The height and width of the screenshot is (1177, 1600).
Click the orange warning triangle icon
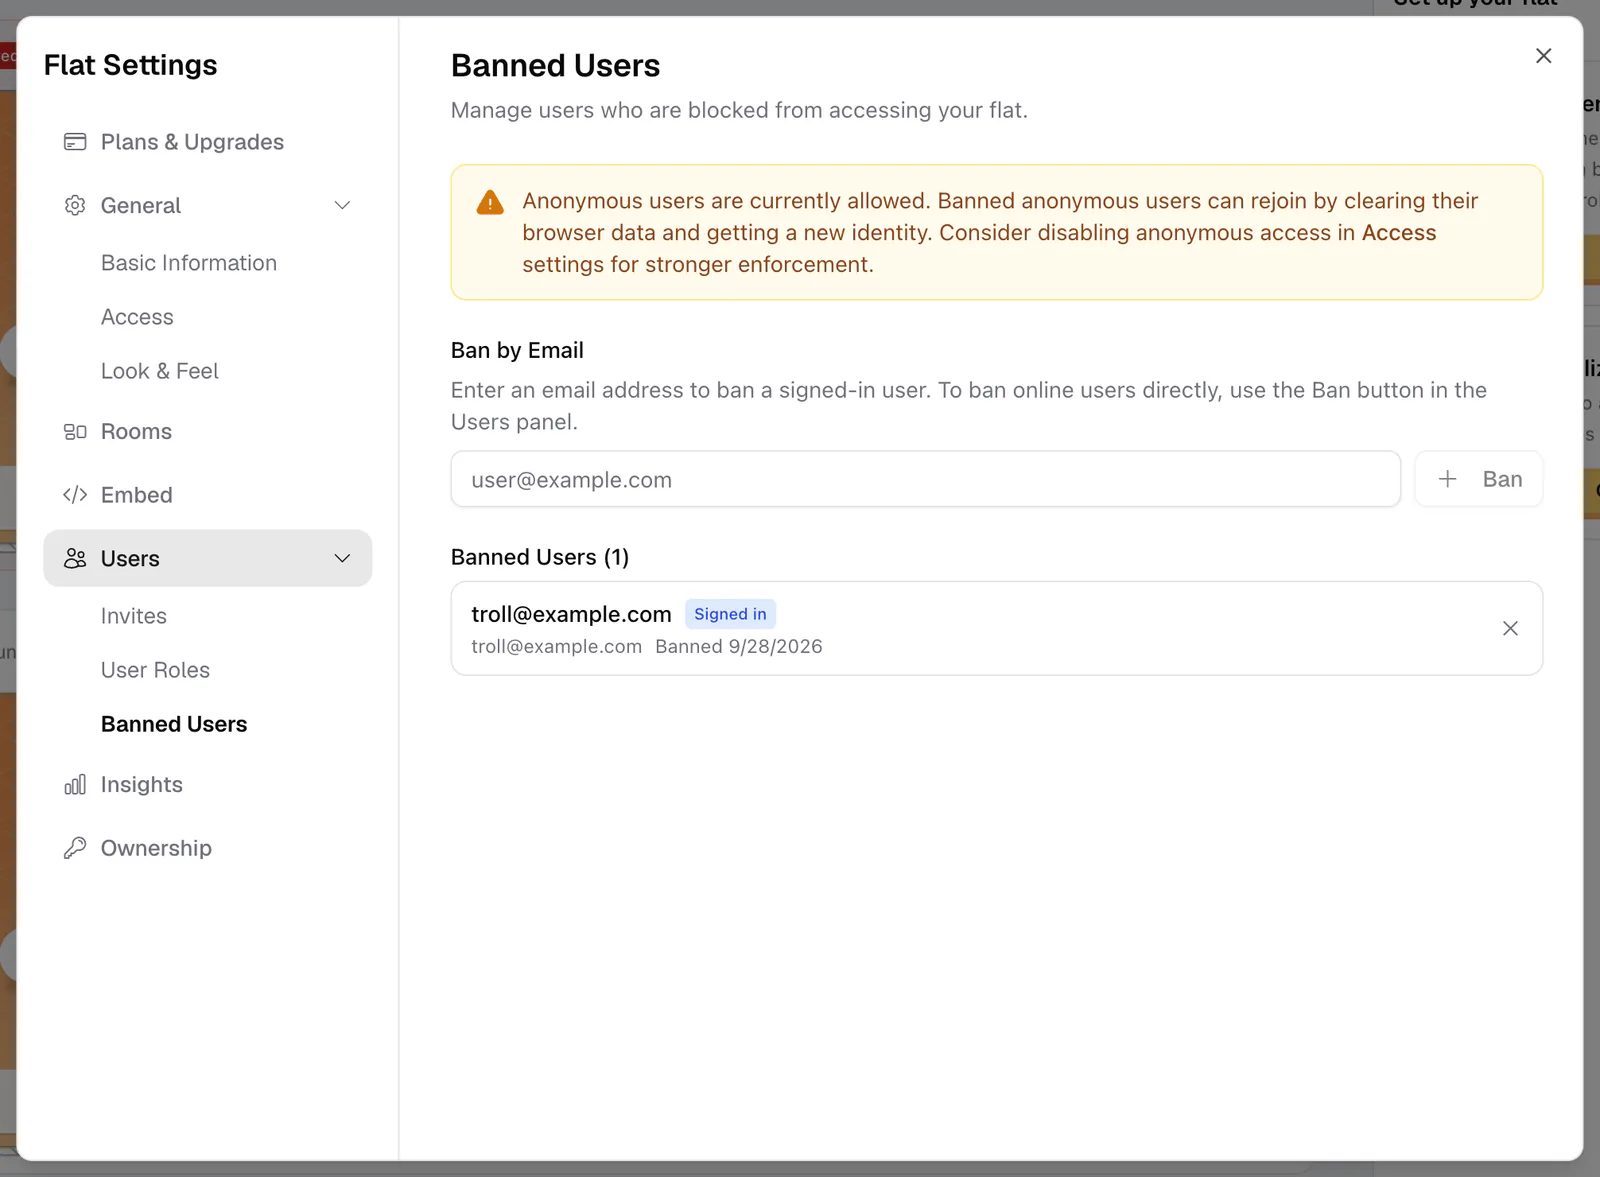pyautogui.click(x=490, y=202)
